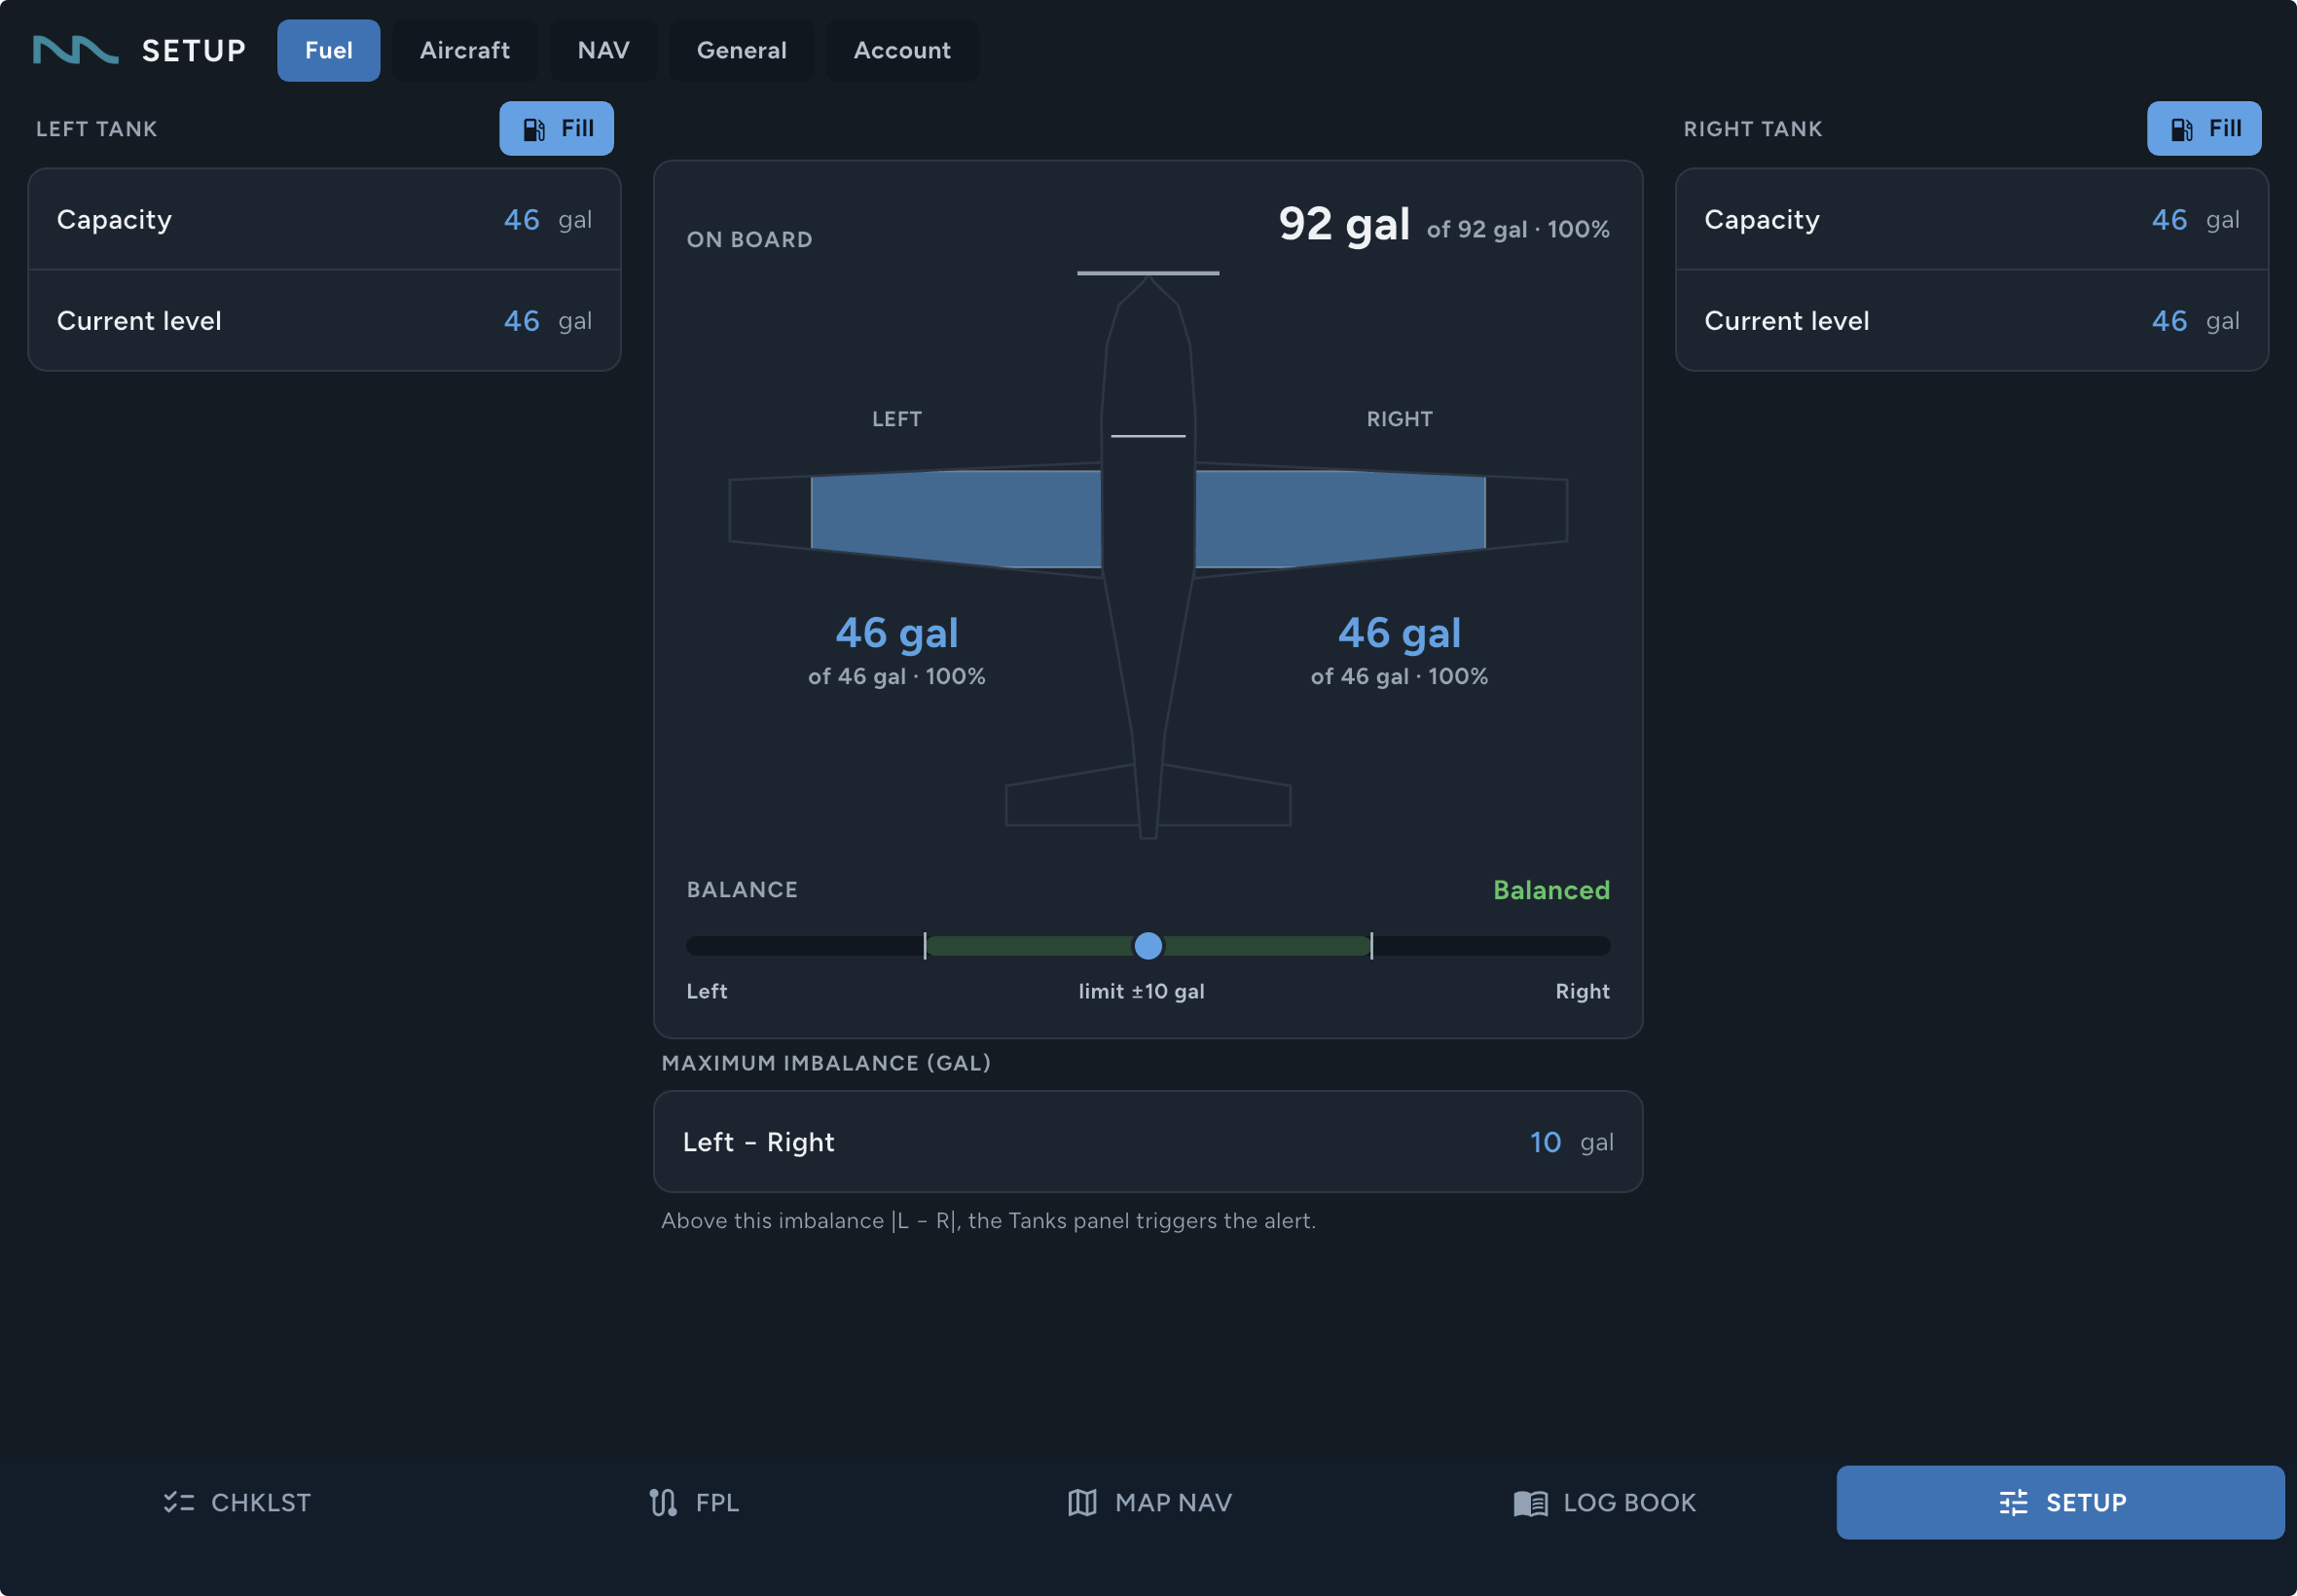Open the Account tab
This screenshot has width=2297, height=1596.
pyautogui.click(x=901, y=50)
